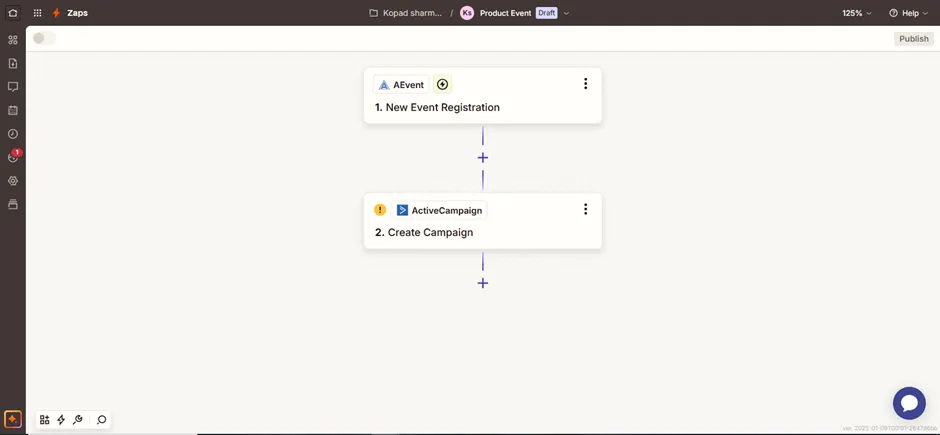Add a step between trigger and action

pyautogui.click(x=483, y=158)
